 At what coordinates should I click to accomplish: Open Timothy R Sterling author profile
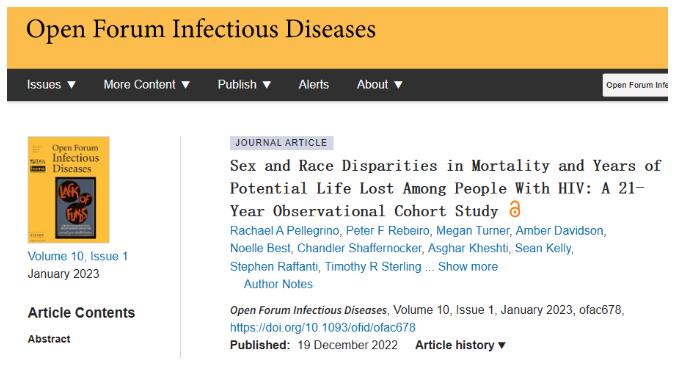373,267
